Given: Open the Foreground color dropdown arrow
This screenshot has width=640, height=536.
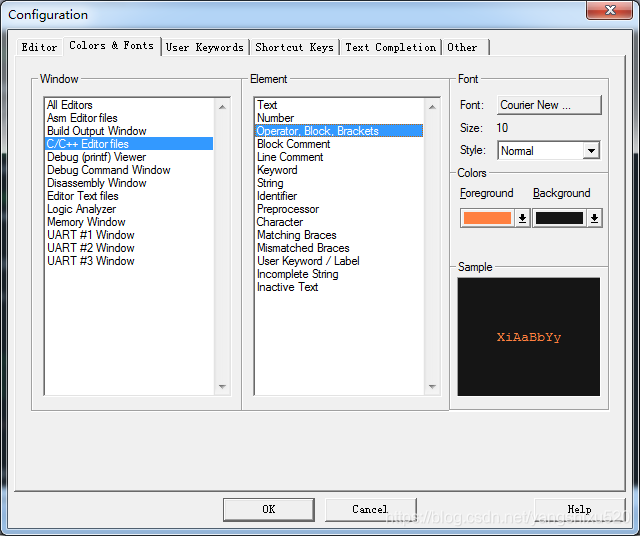Looking at the screenshot, I should pyautogui.click(x=522, y=218).
